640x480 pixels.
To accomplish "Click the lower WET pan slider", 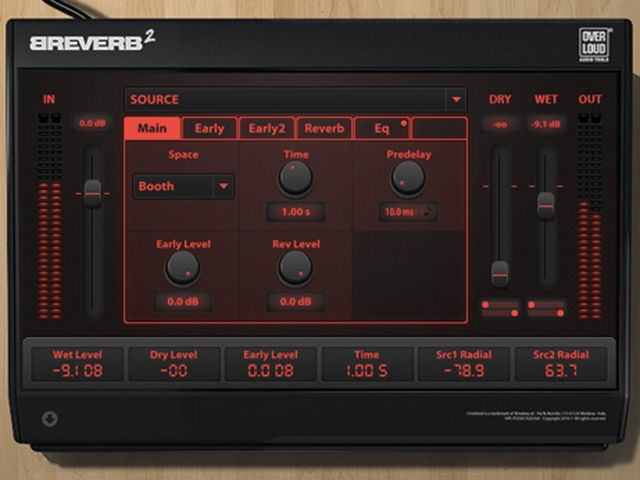I will (546, 313).
